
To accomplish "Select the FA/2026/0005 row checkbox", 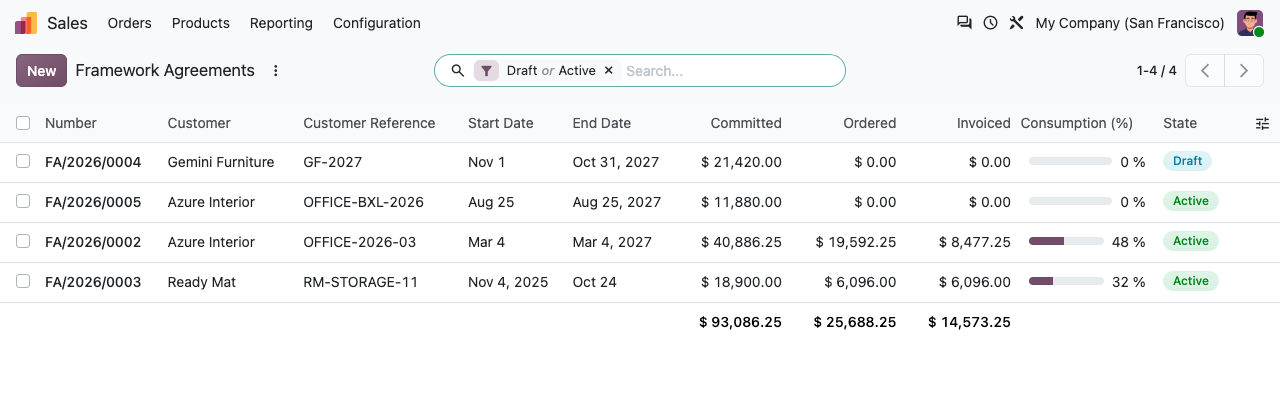I will [x=23, y=202].
